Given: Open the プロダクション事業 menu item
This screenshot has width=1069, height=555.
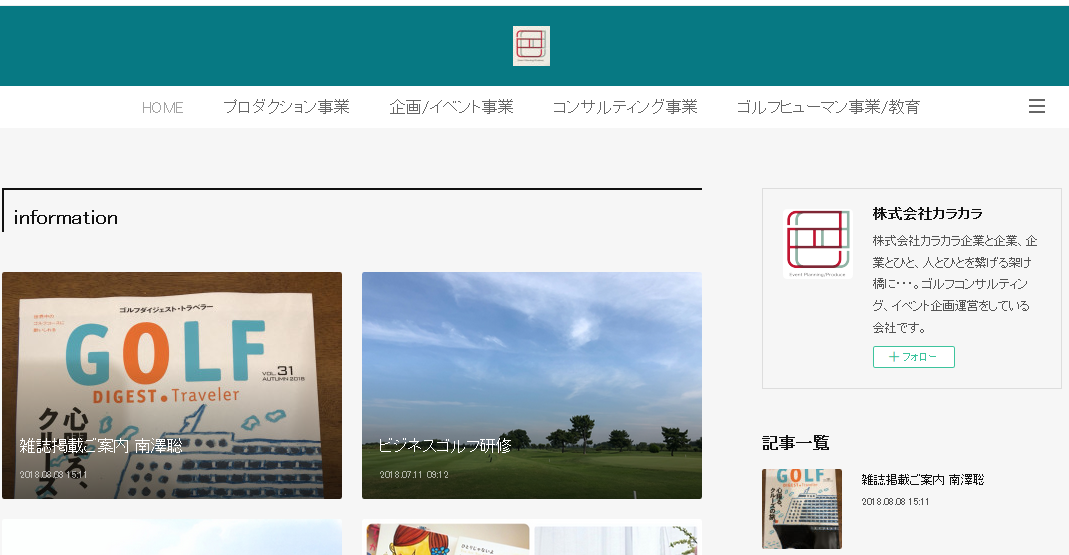Looking at the screenshot, I should (x=286, y=107).
